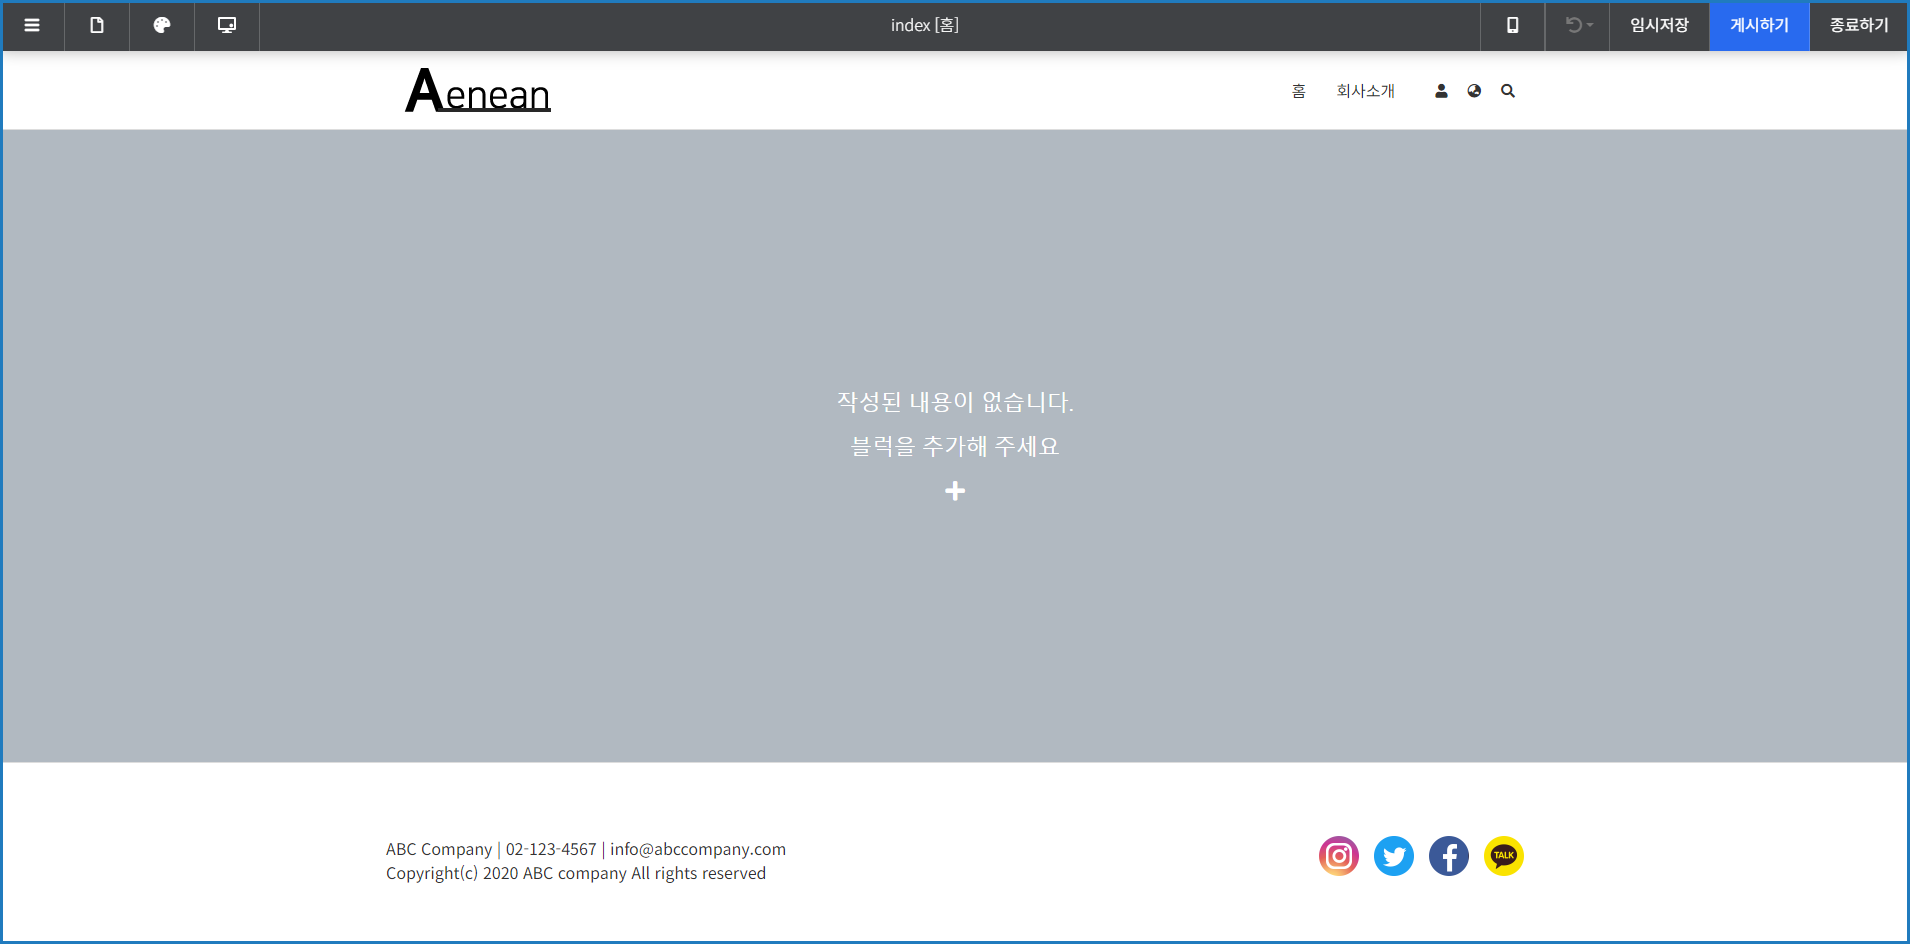Select the 홈 menu item
This screenshot has width=1910, height=944.
click(x=1297, y=91)
